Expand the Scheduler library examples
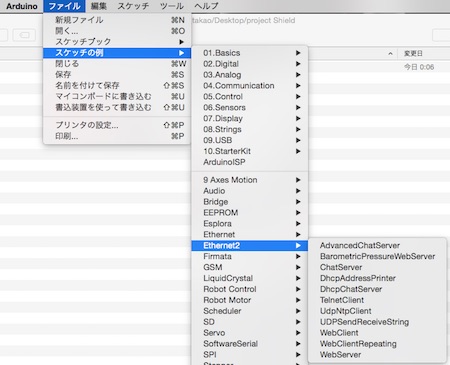 point(250,311)
